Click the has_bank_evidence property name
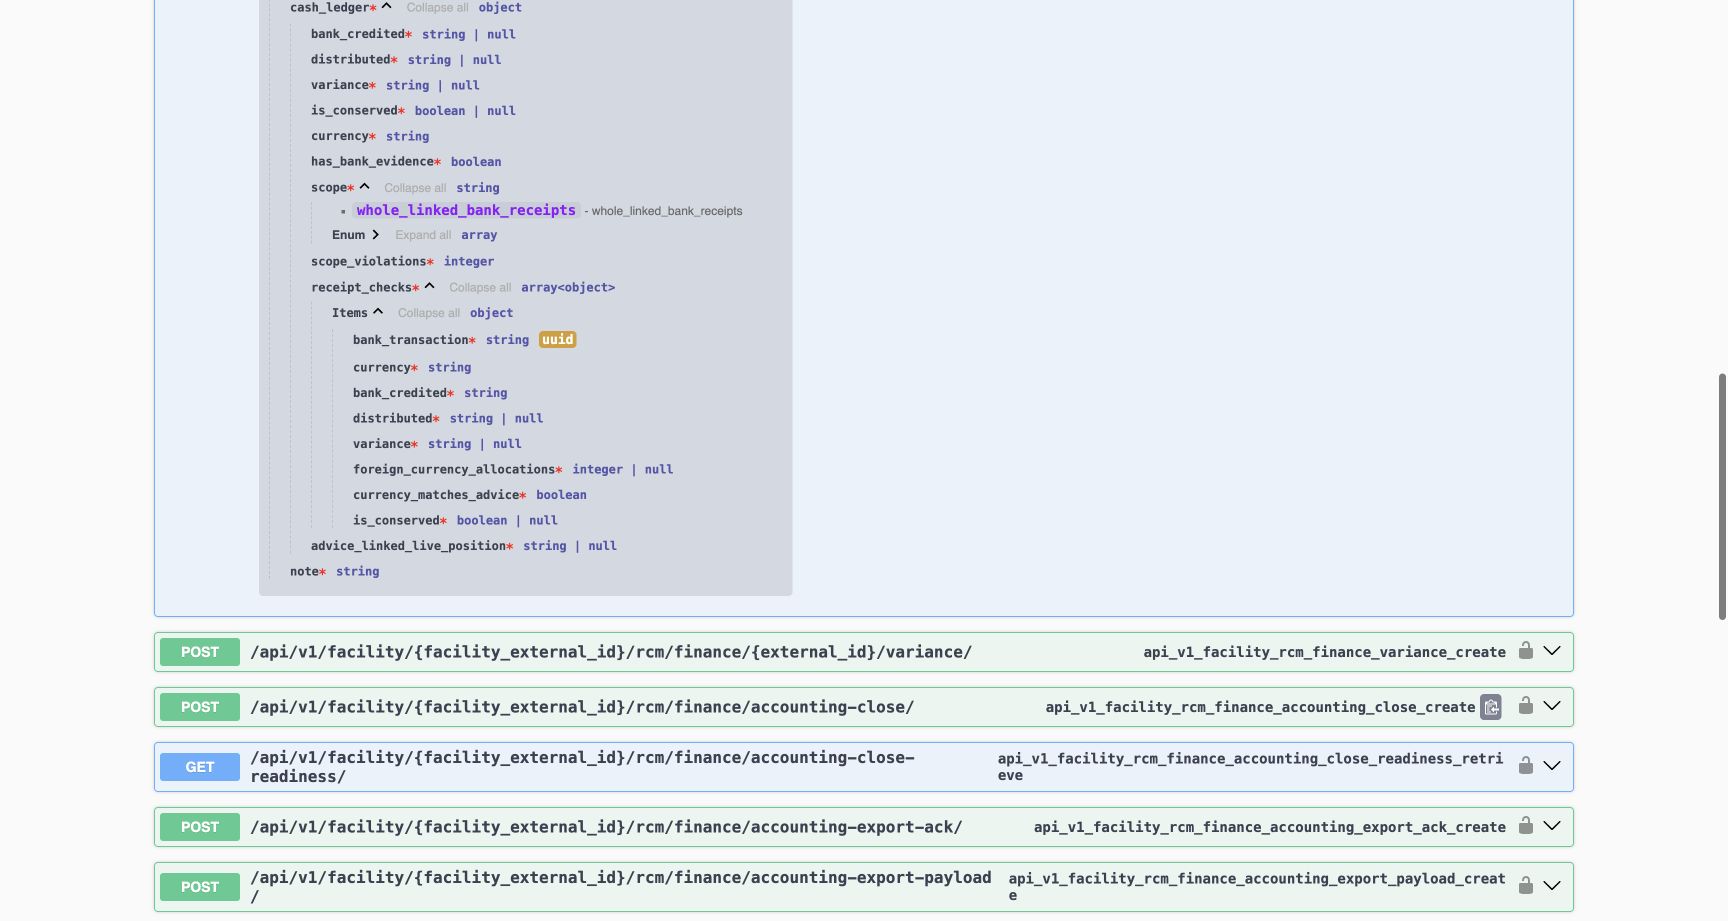 tap(372, 162)
